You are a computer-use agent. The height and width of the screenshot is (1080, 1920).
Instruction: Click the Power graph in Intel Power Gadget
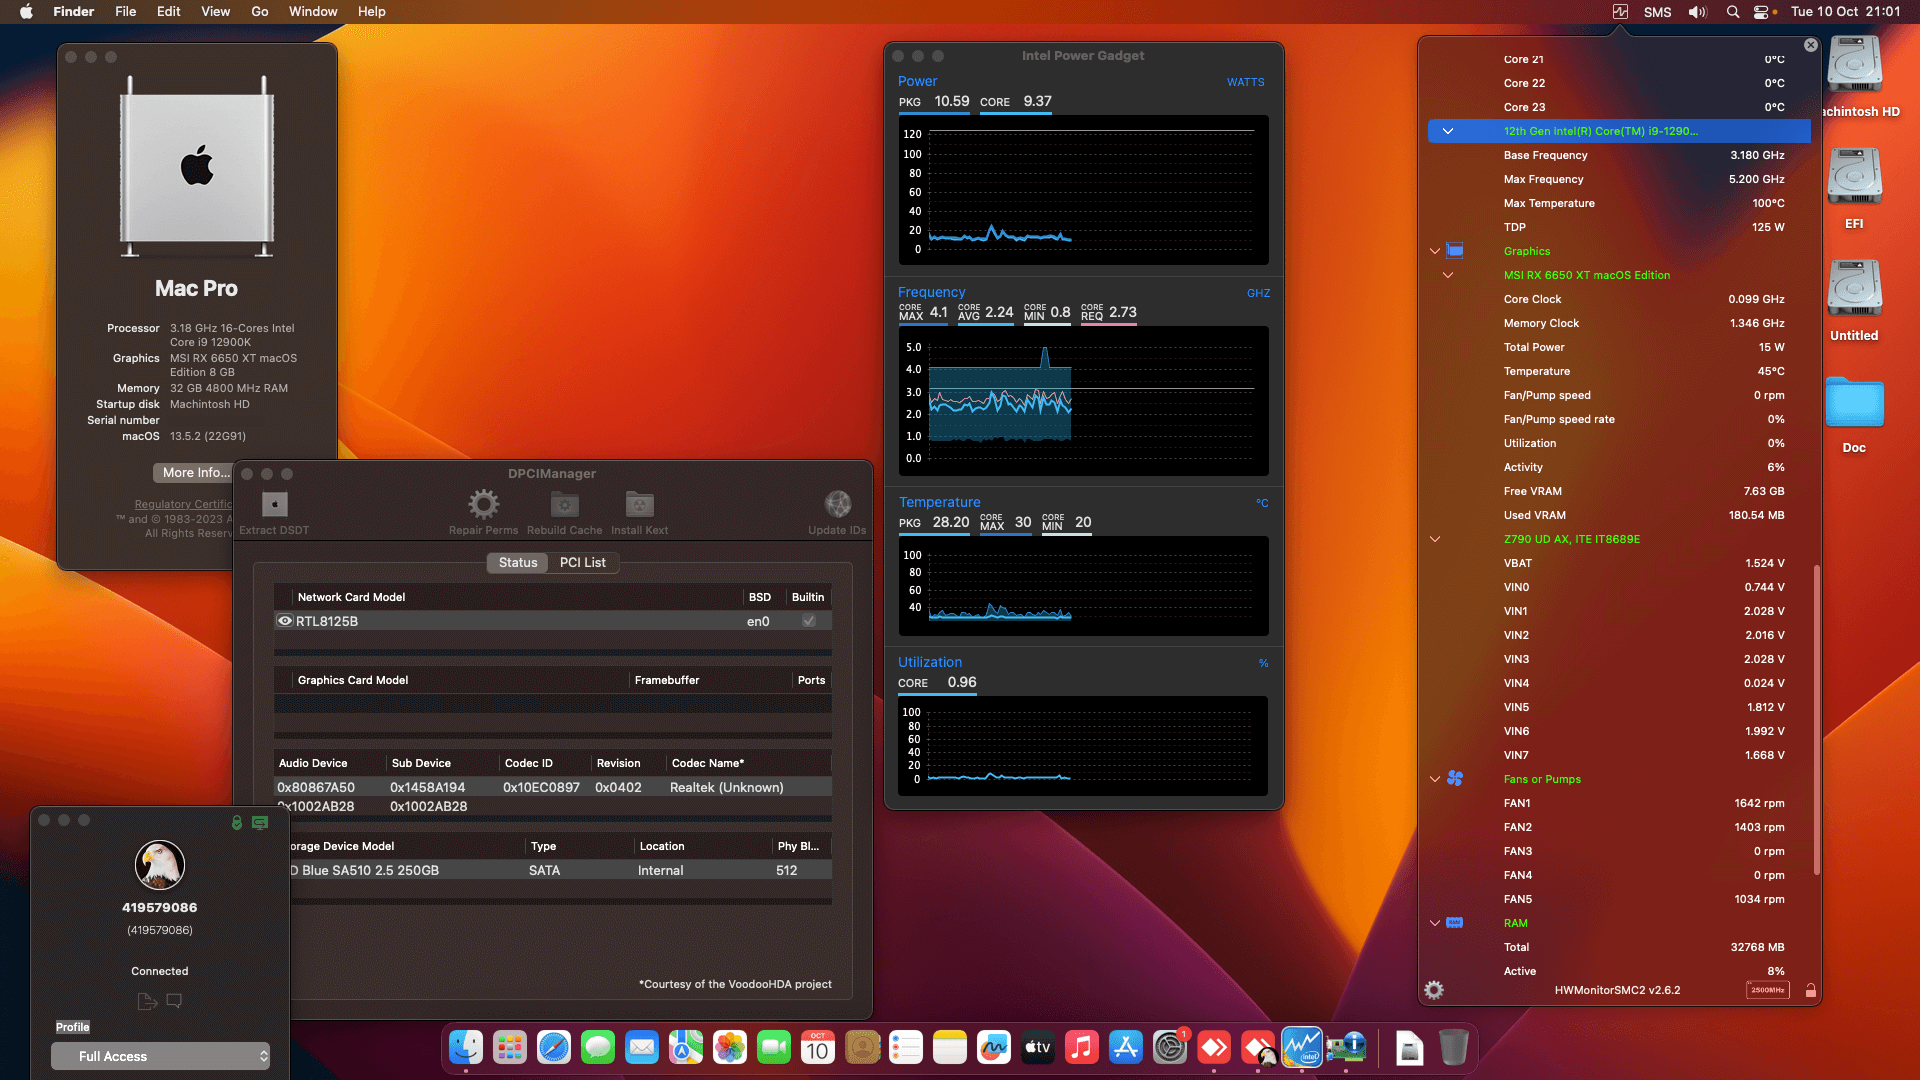tap(1084, 190)
